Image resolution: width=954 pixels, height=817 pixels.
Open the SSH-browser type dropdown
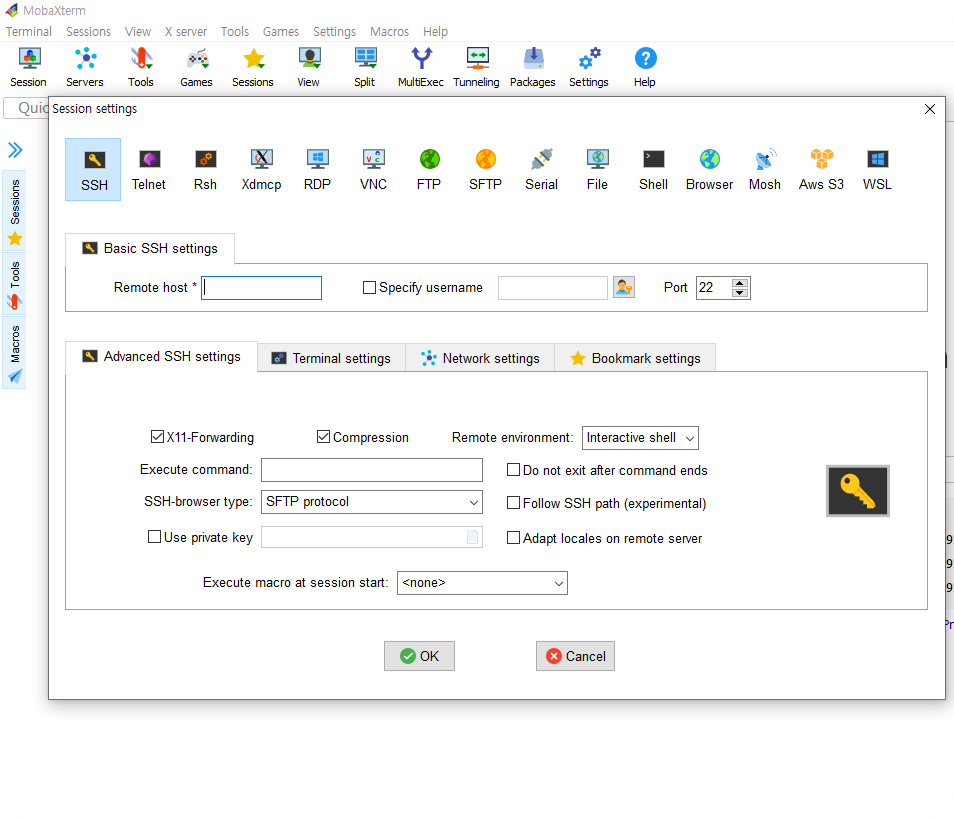point(372,502)
